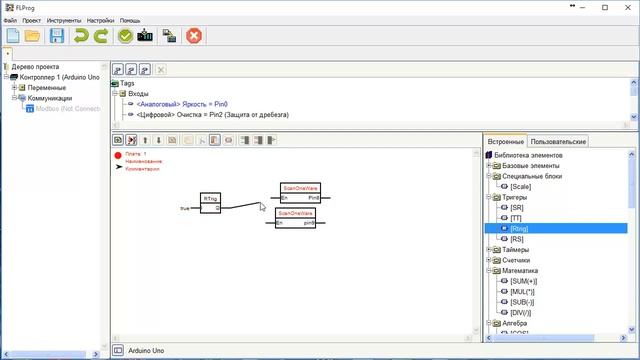
Task: Click the greyed-out X button in the tags toolbar
Action: click(161, 70)
